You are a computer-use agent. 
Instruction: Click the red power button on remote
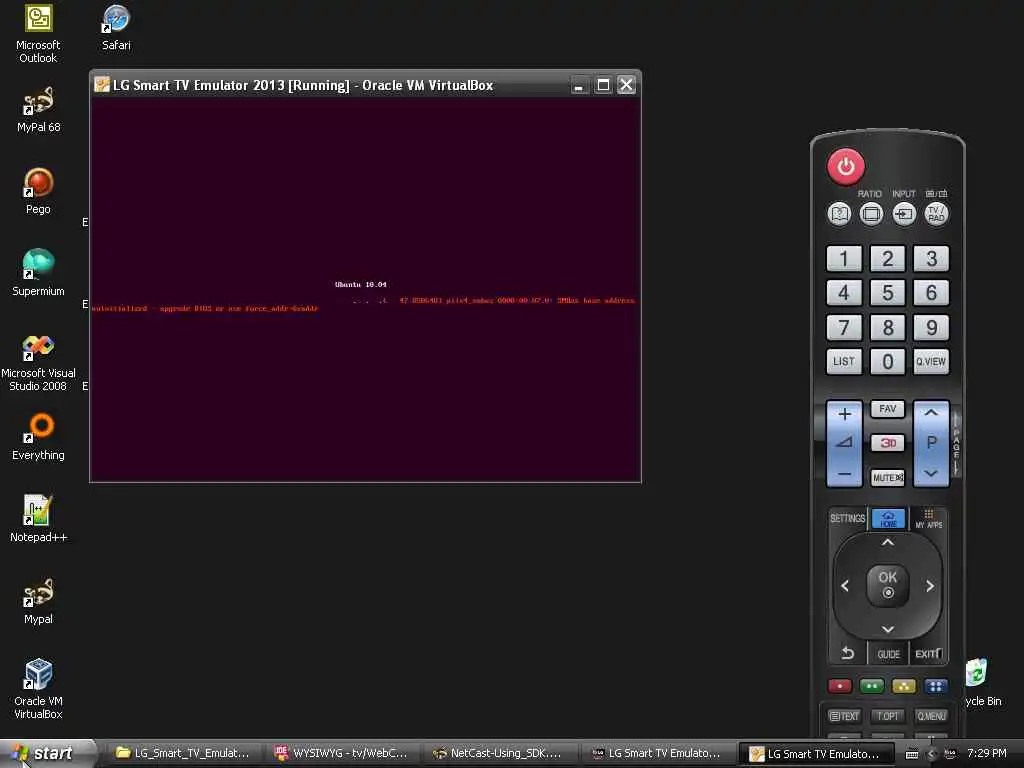(846, 166)
